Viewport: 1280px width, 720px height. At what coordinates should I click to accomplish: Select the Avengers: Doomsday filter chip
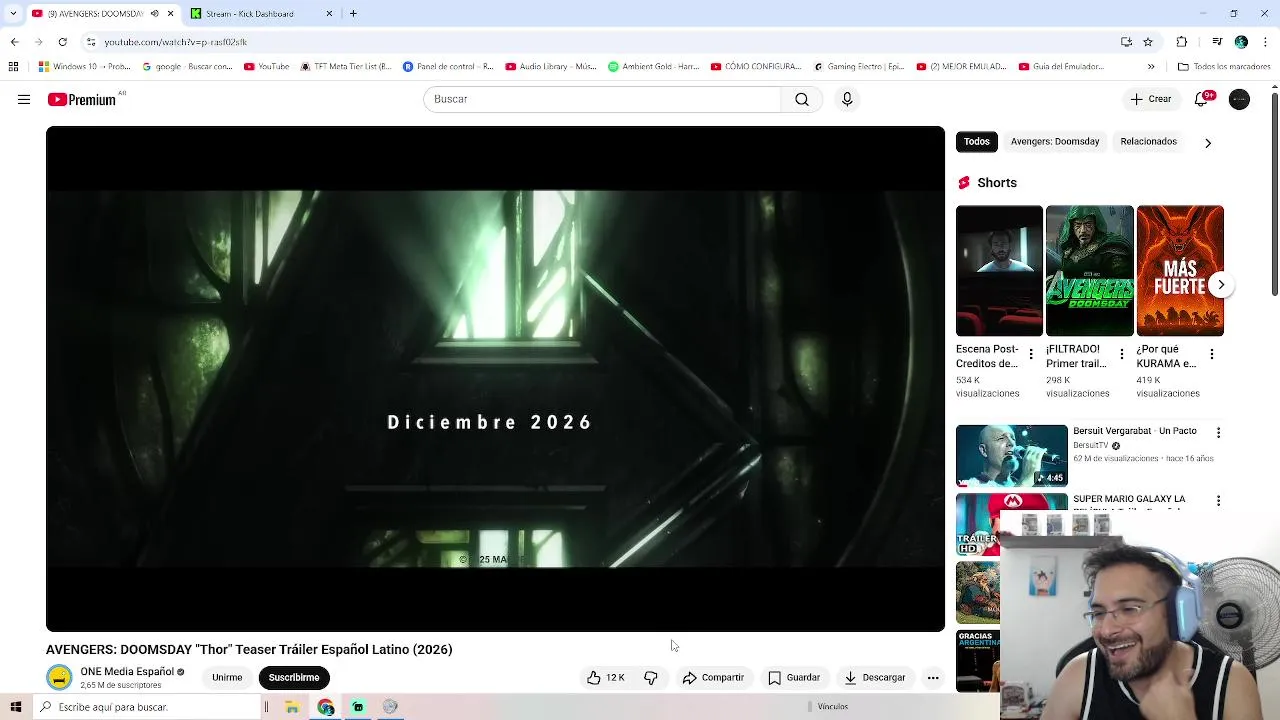coord(1055,141)
